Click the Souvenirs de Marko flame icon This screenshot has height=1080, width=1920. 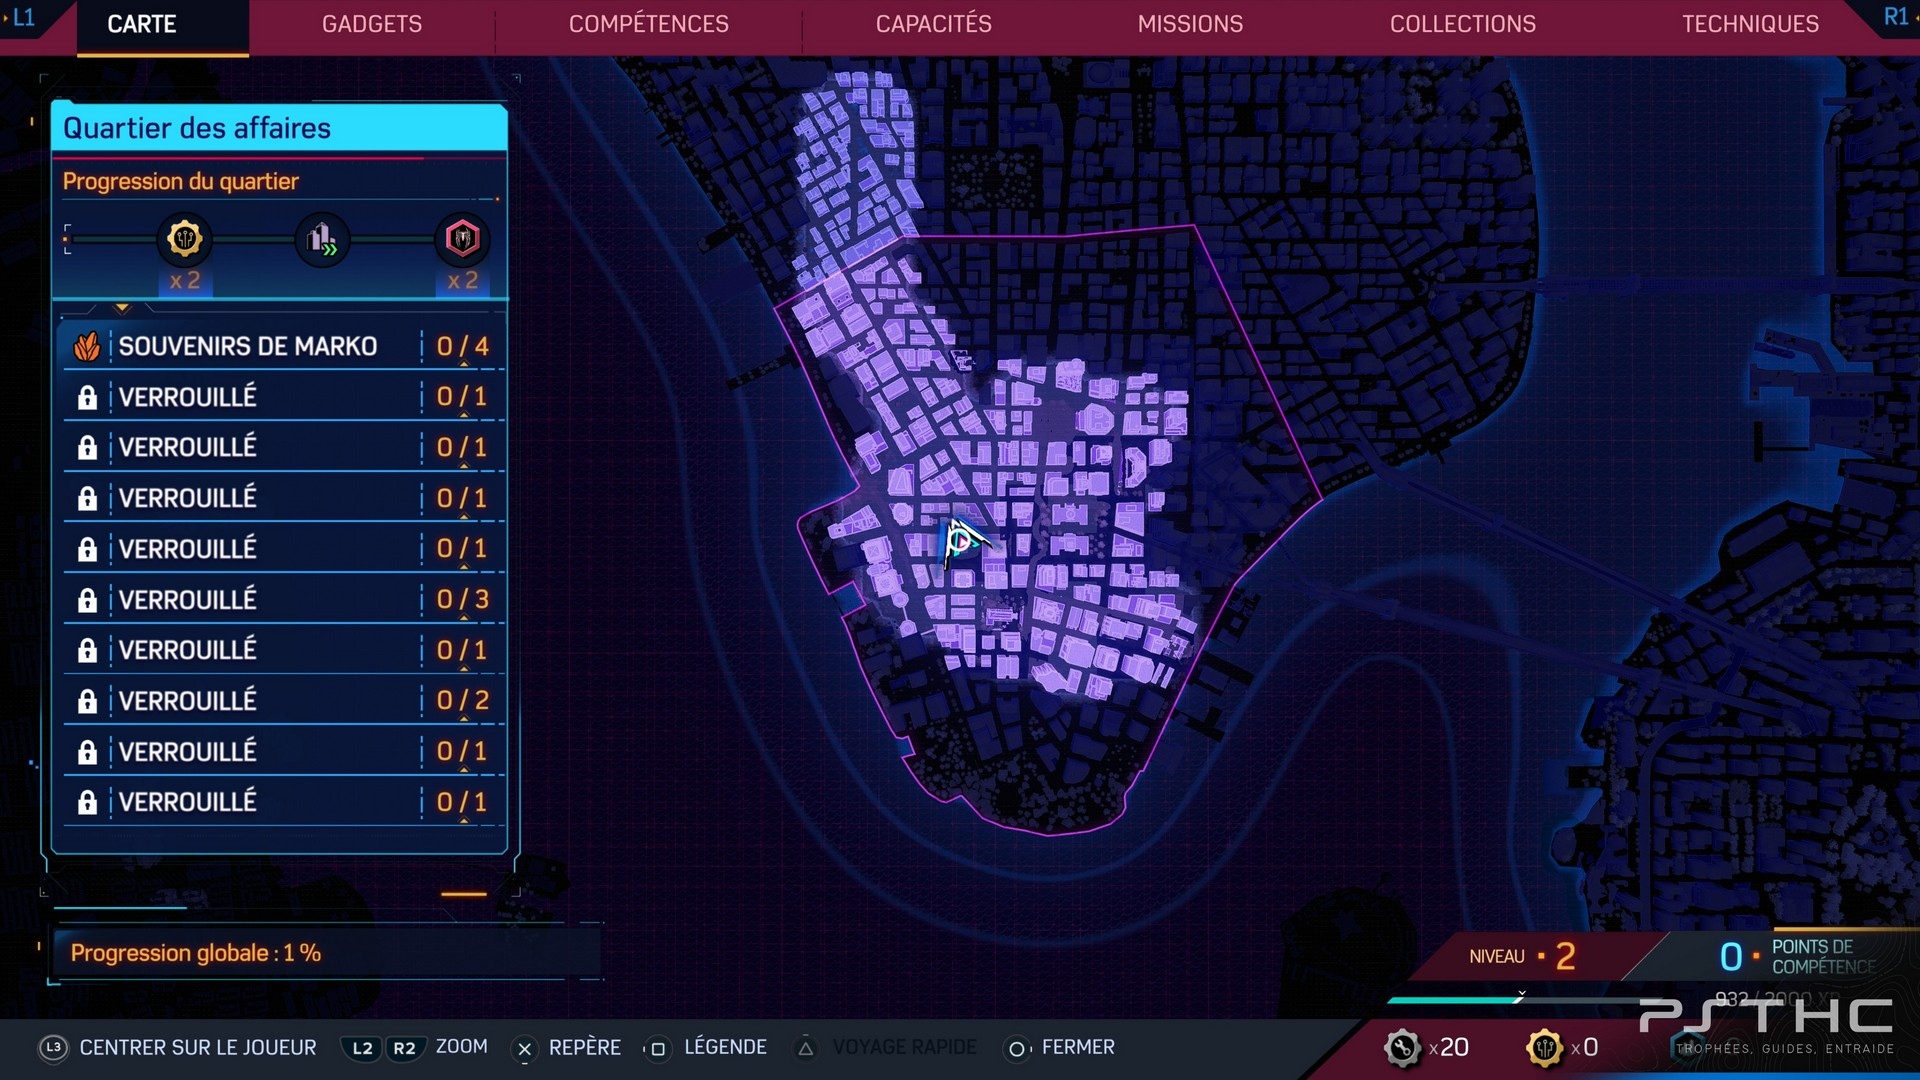(87, 347)
